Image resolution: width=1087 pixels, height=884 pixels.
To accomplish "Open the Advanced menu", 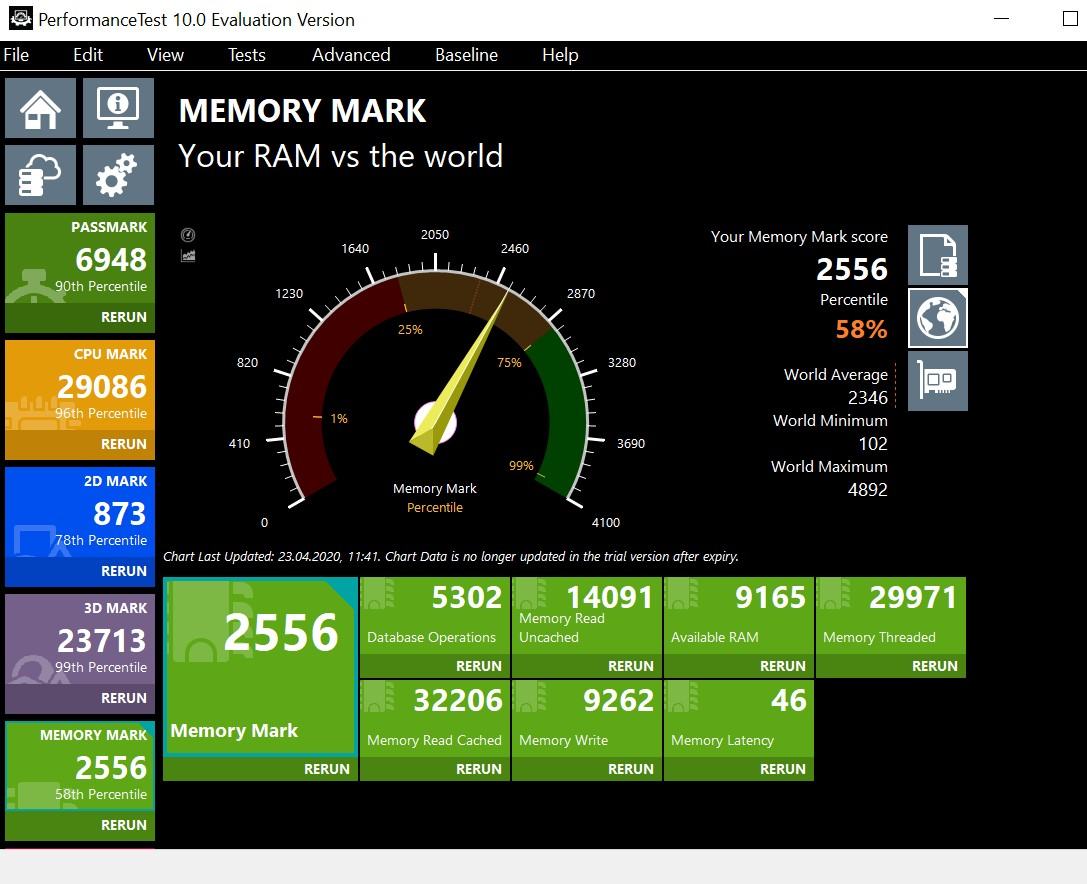I will [x=351, y=55].
